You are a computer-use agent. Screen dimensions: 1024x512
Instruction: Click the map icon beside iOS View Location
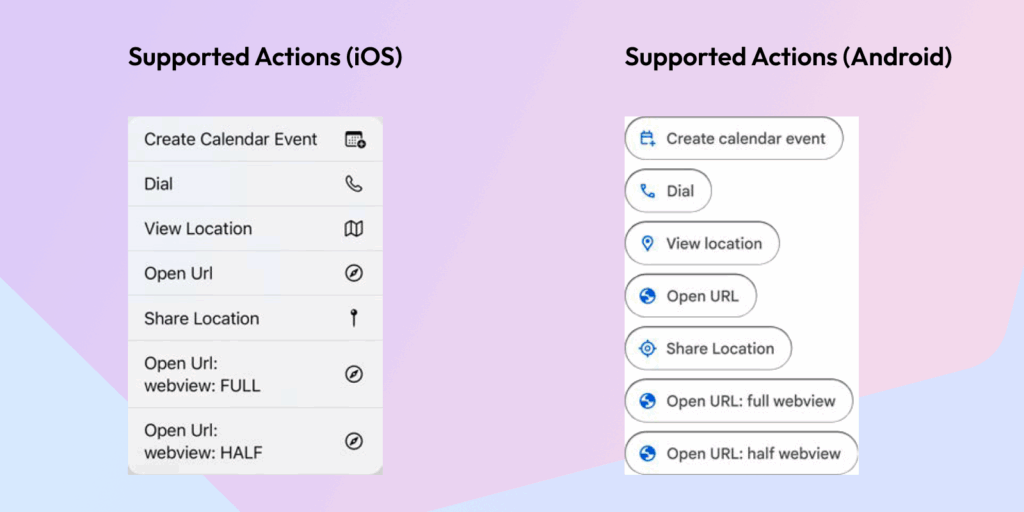coord(354,229)
